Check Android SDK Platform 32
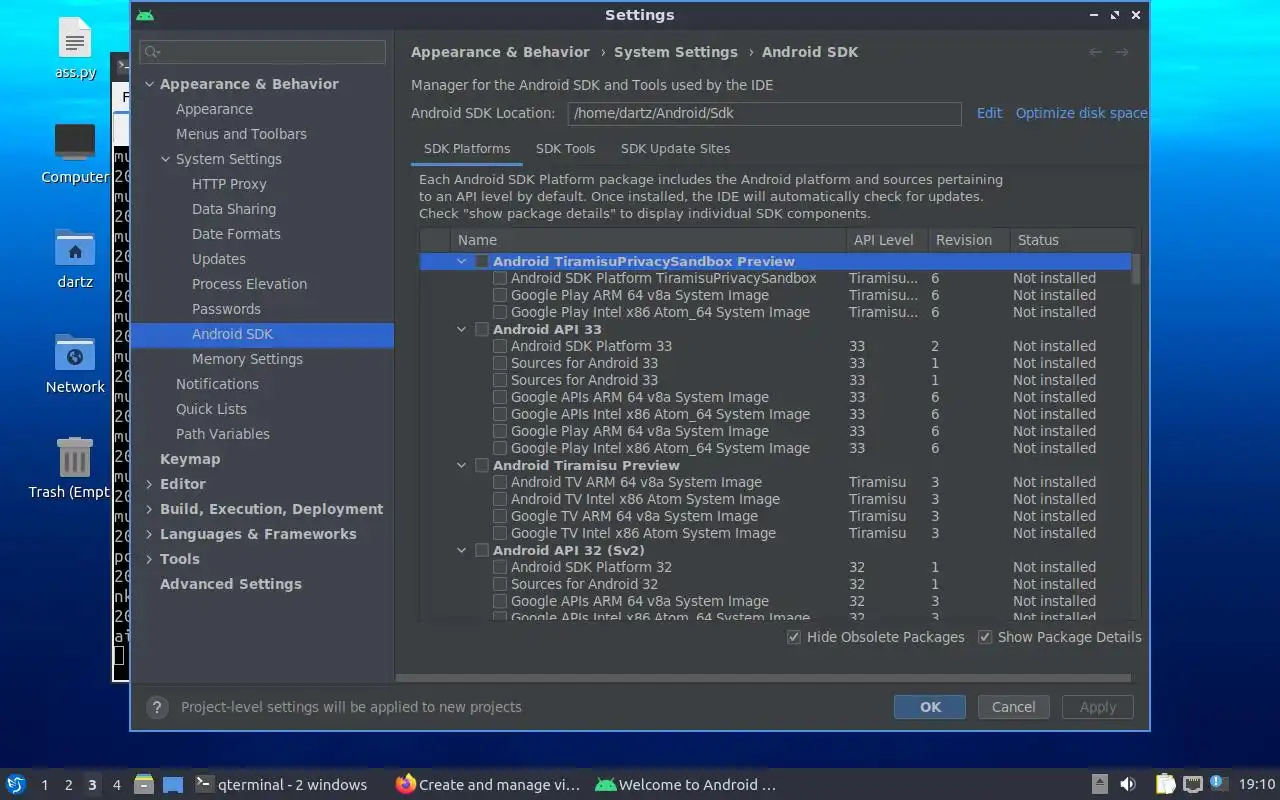The height and width of the screenshot is (800, 1280). 500,567
